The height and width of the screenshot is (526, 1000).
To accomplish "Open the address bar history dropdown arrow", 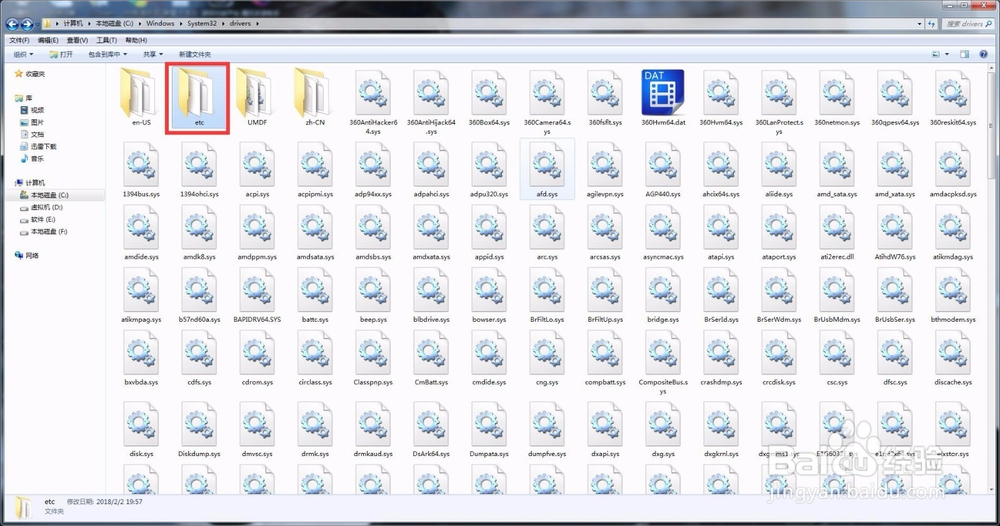I will point(920,24).
